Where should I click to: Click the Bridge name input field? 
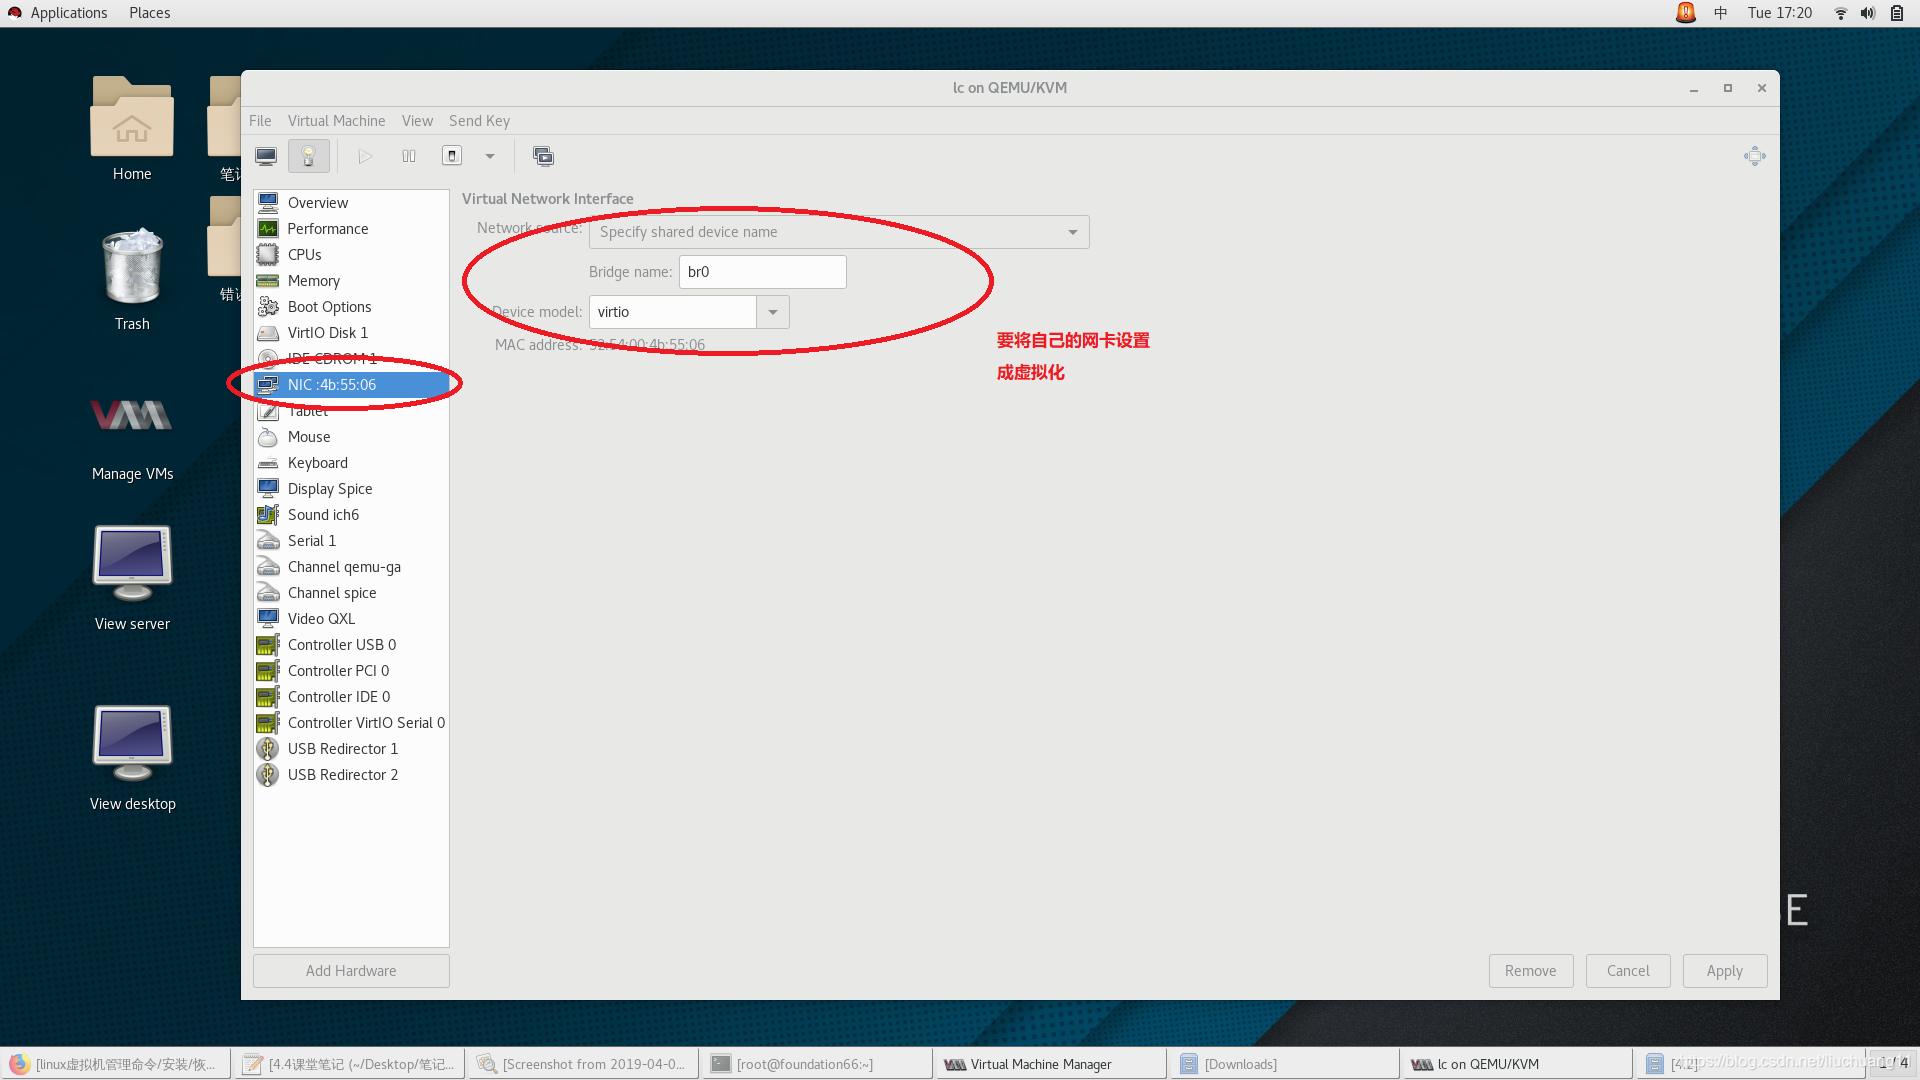tap(762, 272)
